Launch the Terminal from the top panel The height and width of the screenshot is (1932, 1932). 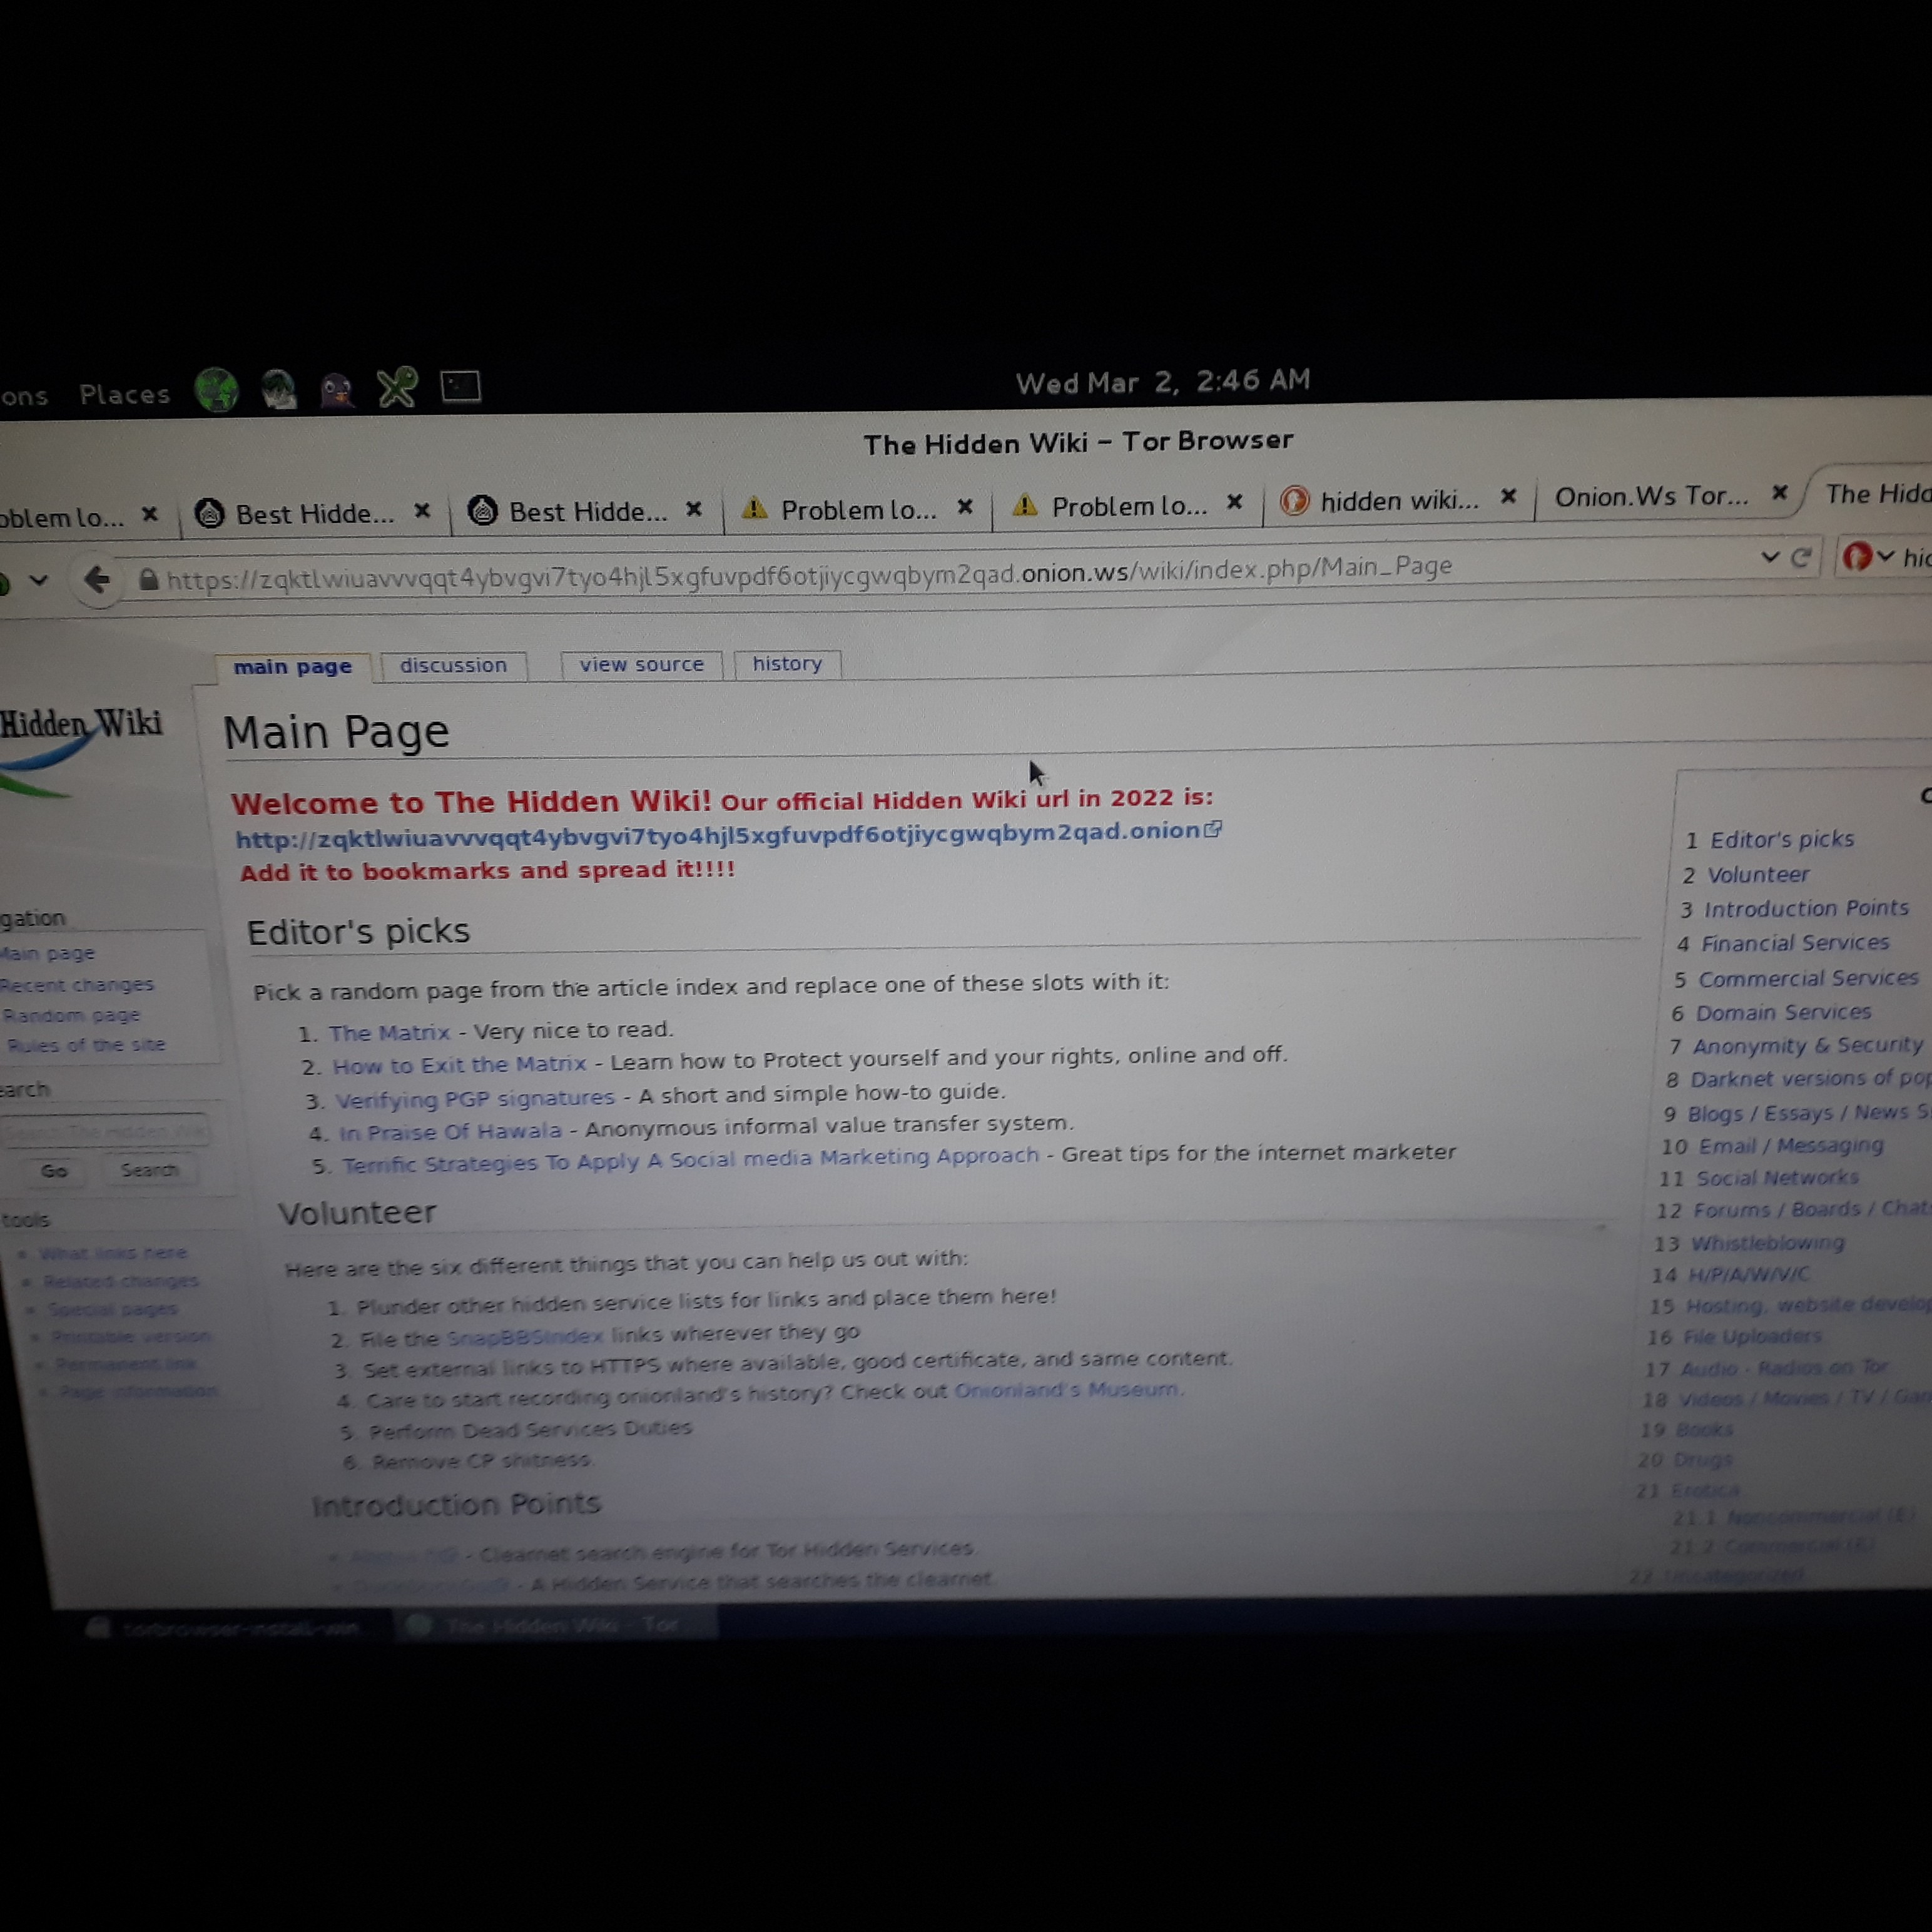[461, 386]
